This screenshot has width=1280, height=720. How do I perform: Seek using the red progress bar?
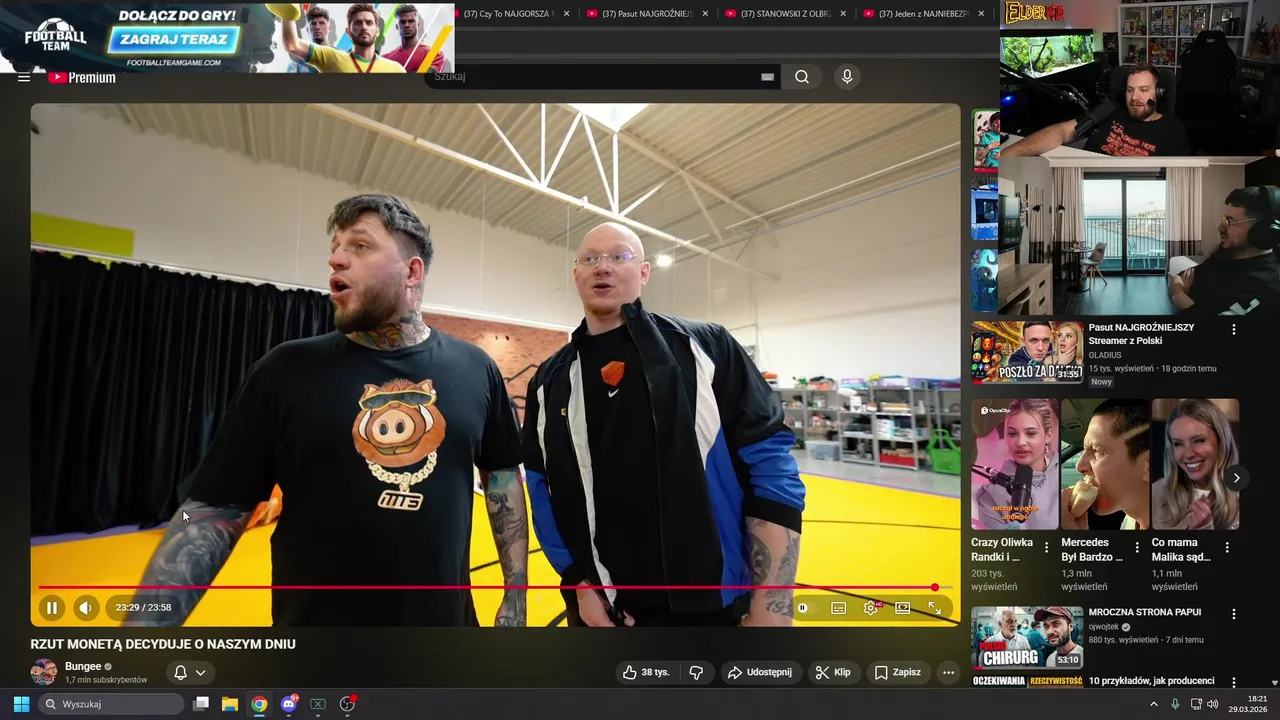click(x=494, y=588)
